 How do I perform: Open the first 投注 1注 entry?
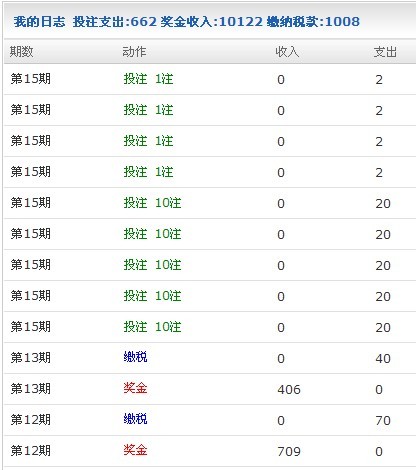tap(148, 79)
